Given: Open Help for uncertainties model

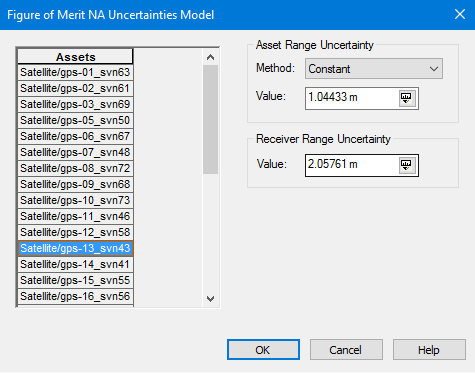Looking at the screenshot, I should tap(429, 350).
